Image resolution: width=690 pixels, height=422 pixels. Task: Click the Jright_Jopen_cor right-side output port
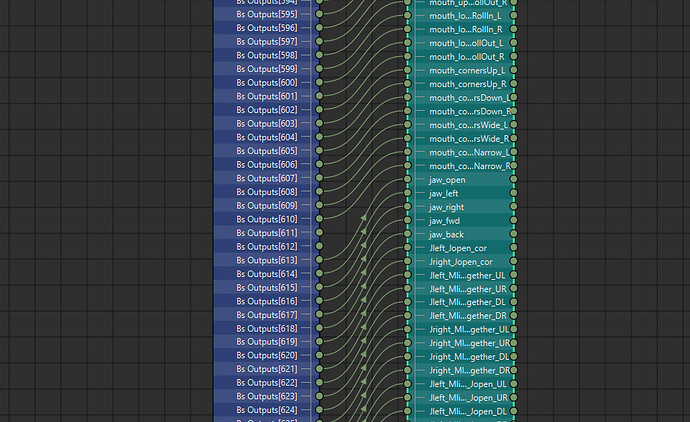point(513,261)
